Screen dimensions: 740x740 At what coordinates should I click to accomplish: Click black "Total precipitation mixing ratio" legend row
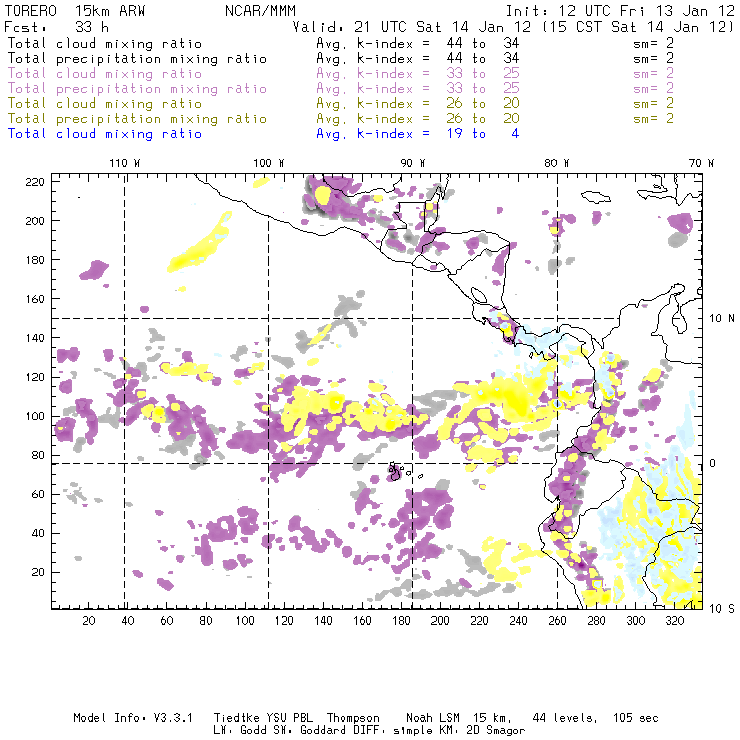coord(137,59)
